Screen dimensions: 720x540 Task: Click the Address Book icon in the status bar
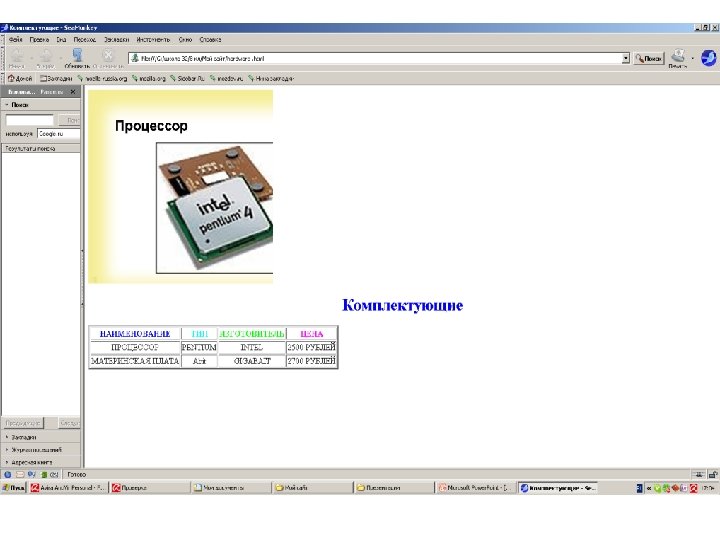coord(43,474)
